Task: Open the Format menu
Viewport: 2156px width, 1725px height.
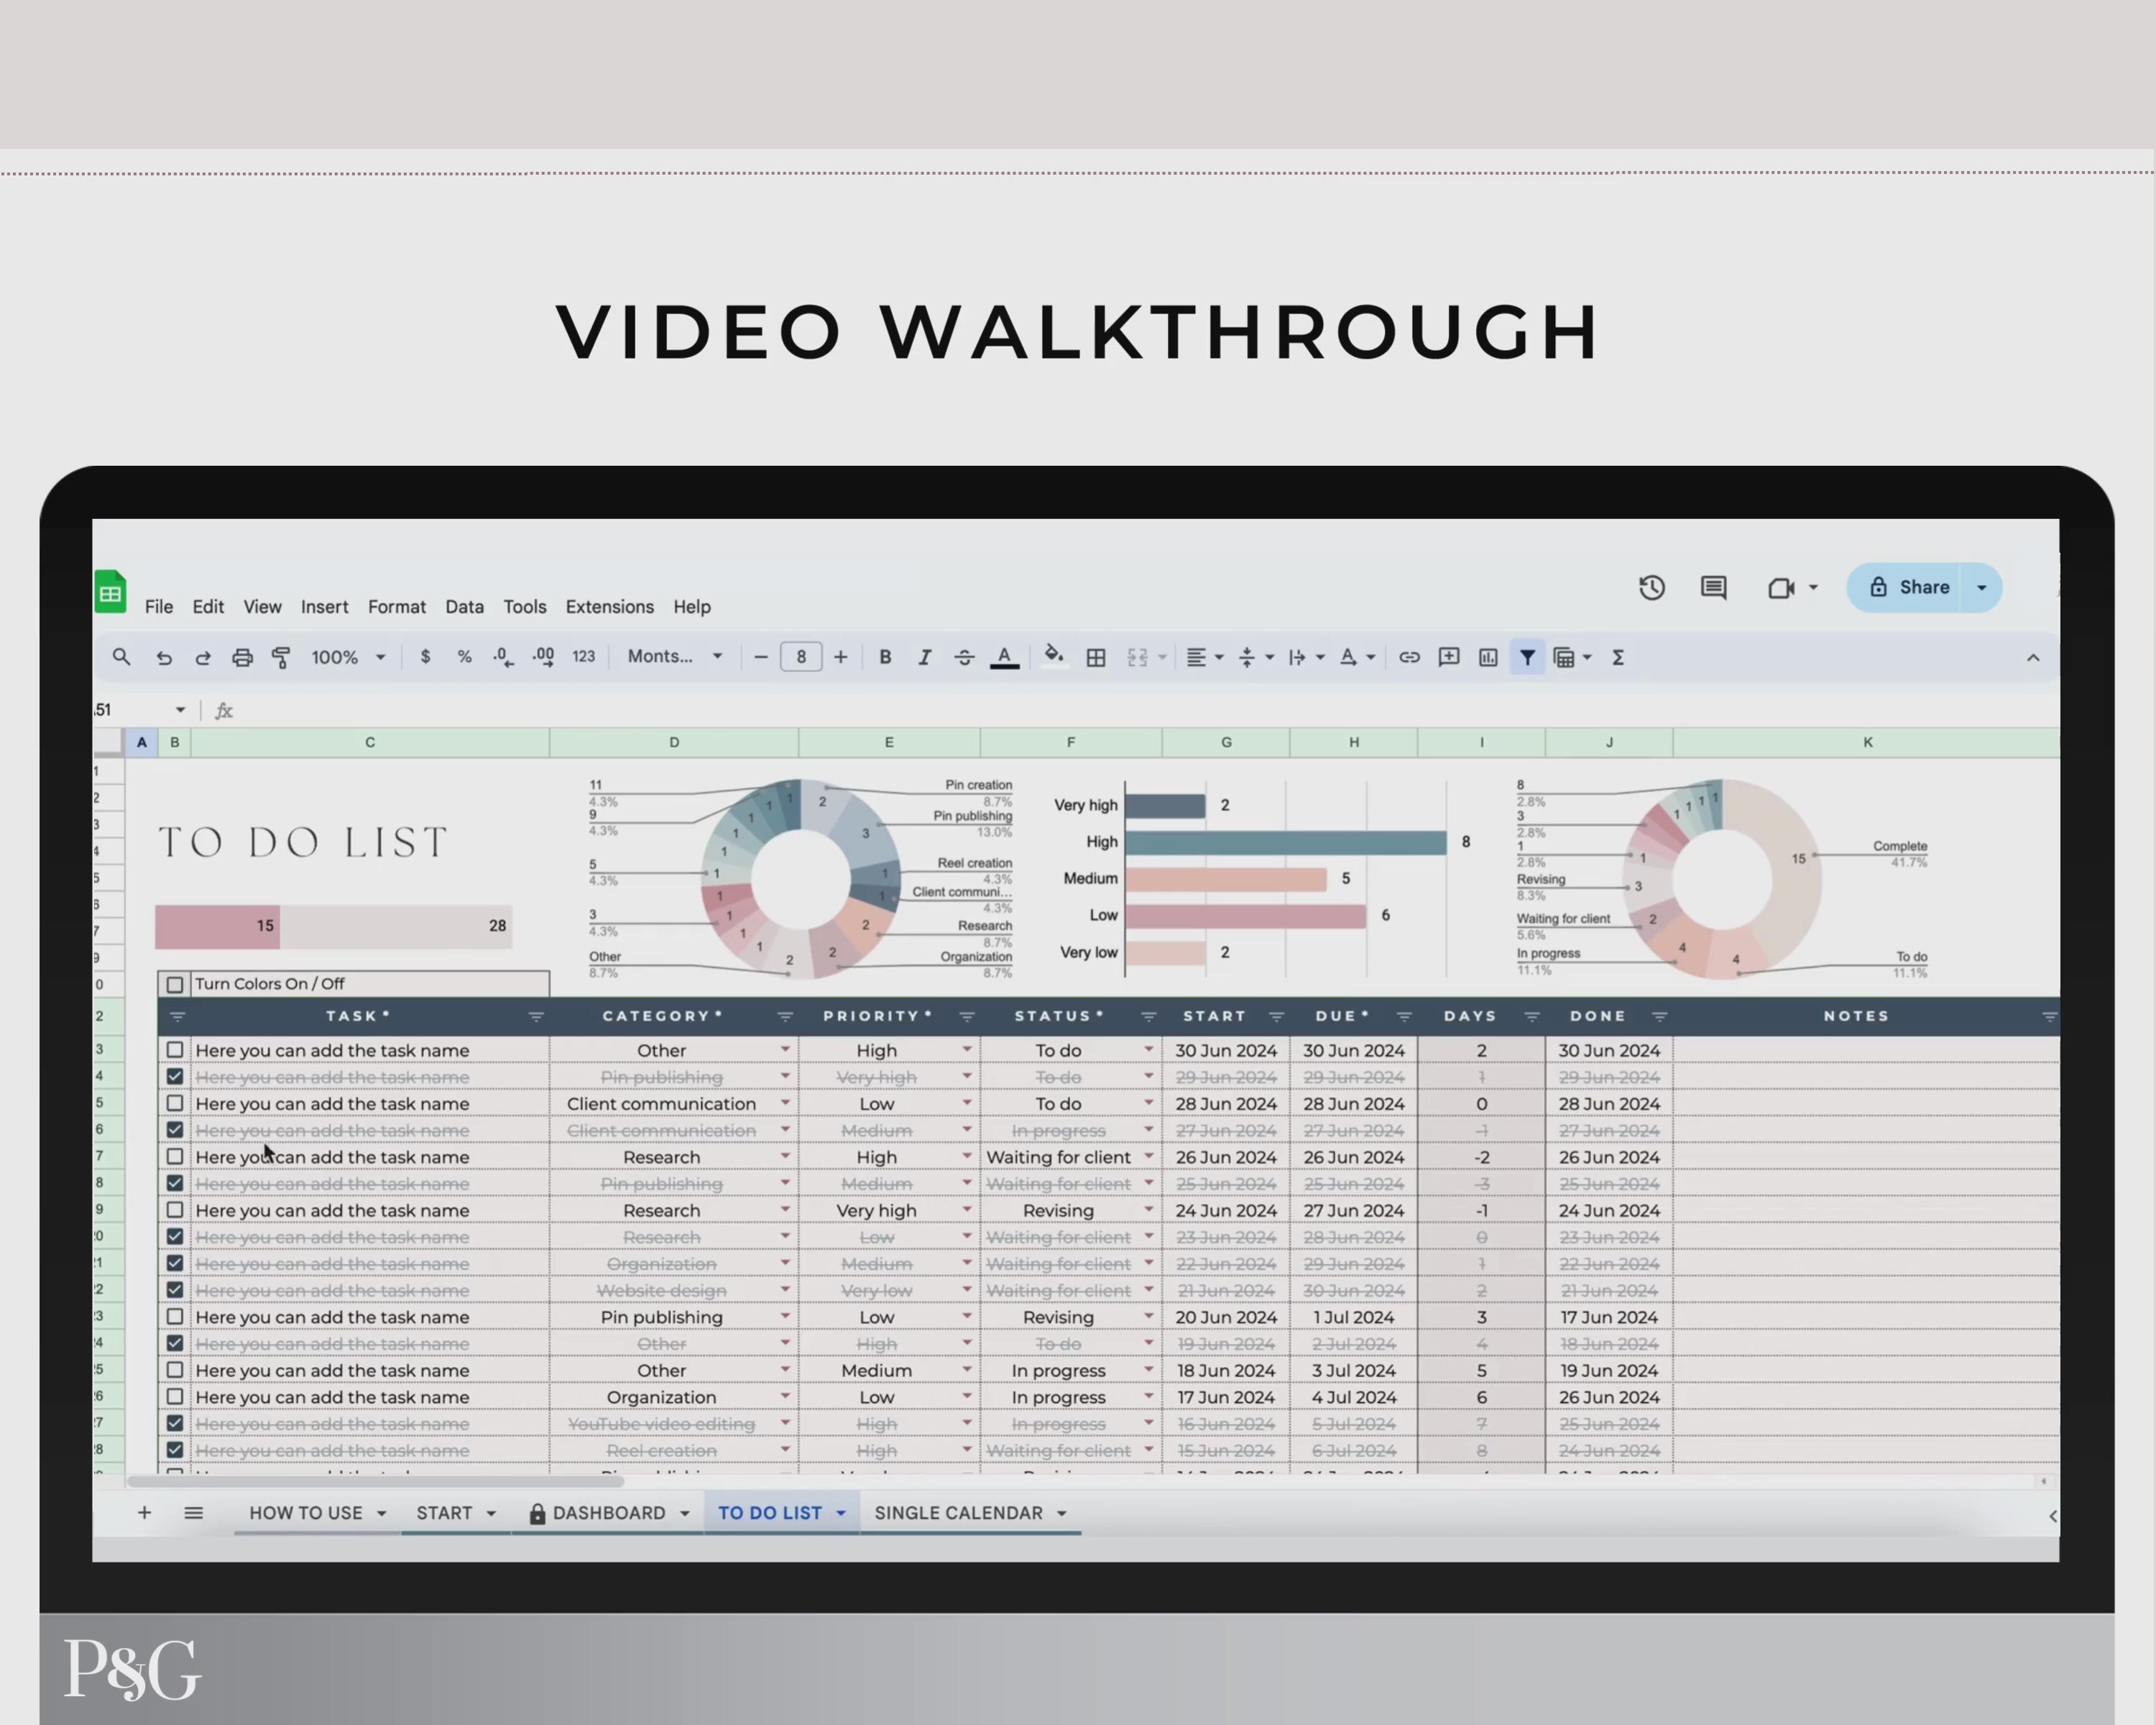Action: pos(397,607)
